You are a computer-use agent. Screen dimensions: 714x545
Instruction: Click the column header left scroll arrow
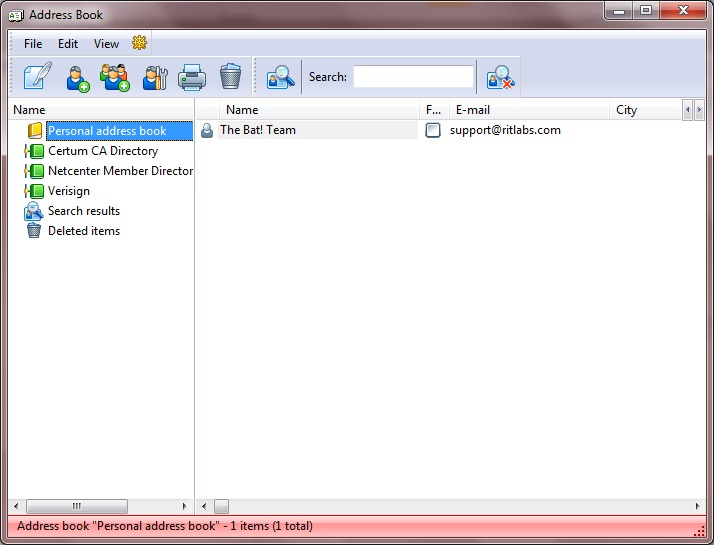[x=688, y=110]
